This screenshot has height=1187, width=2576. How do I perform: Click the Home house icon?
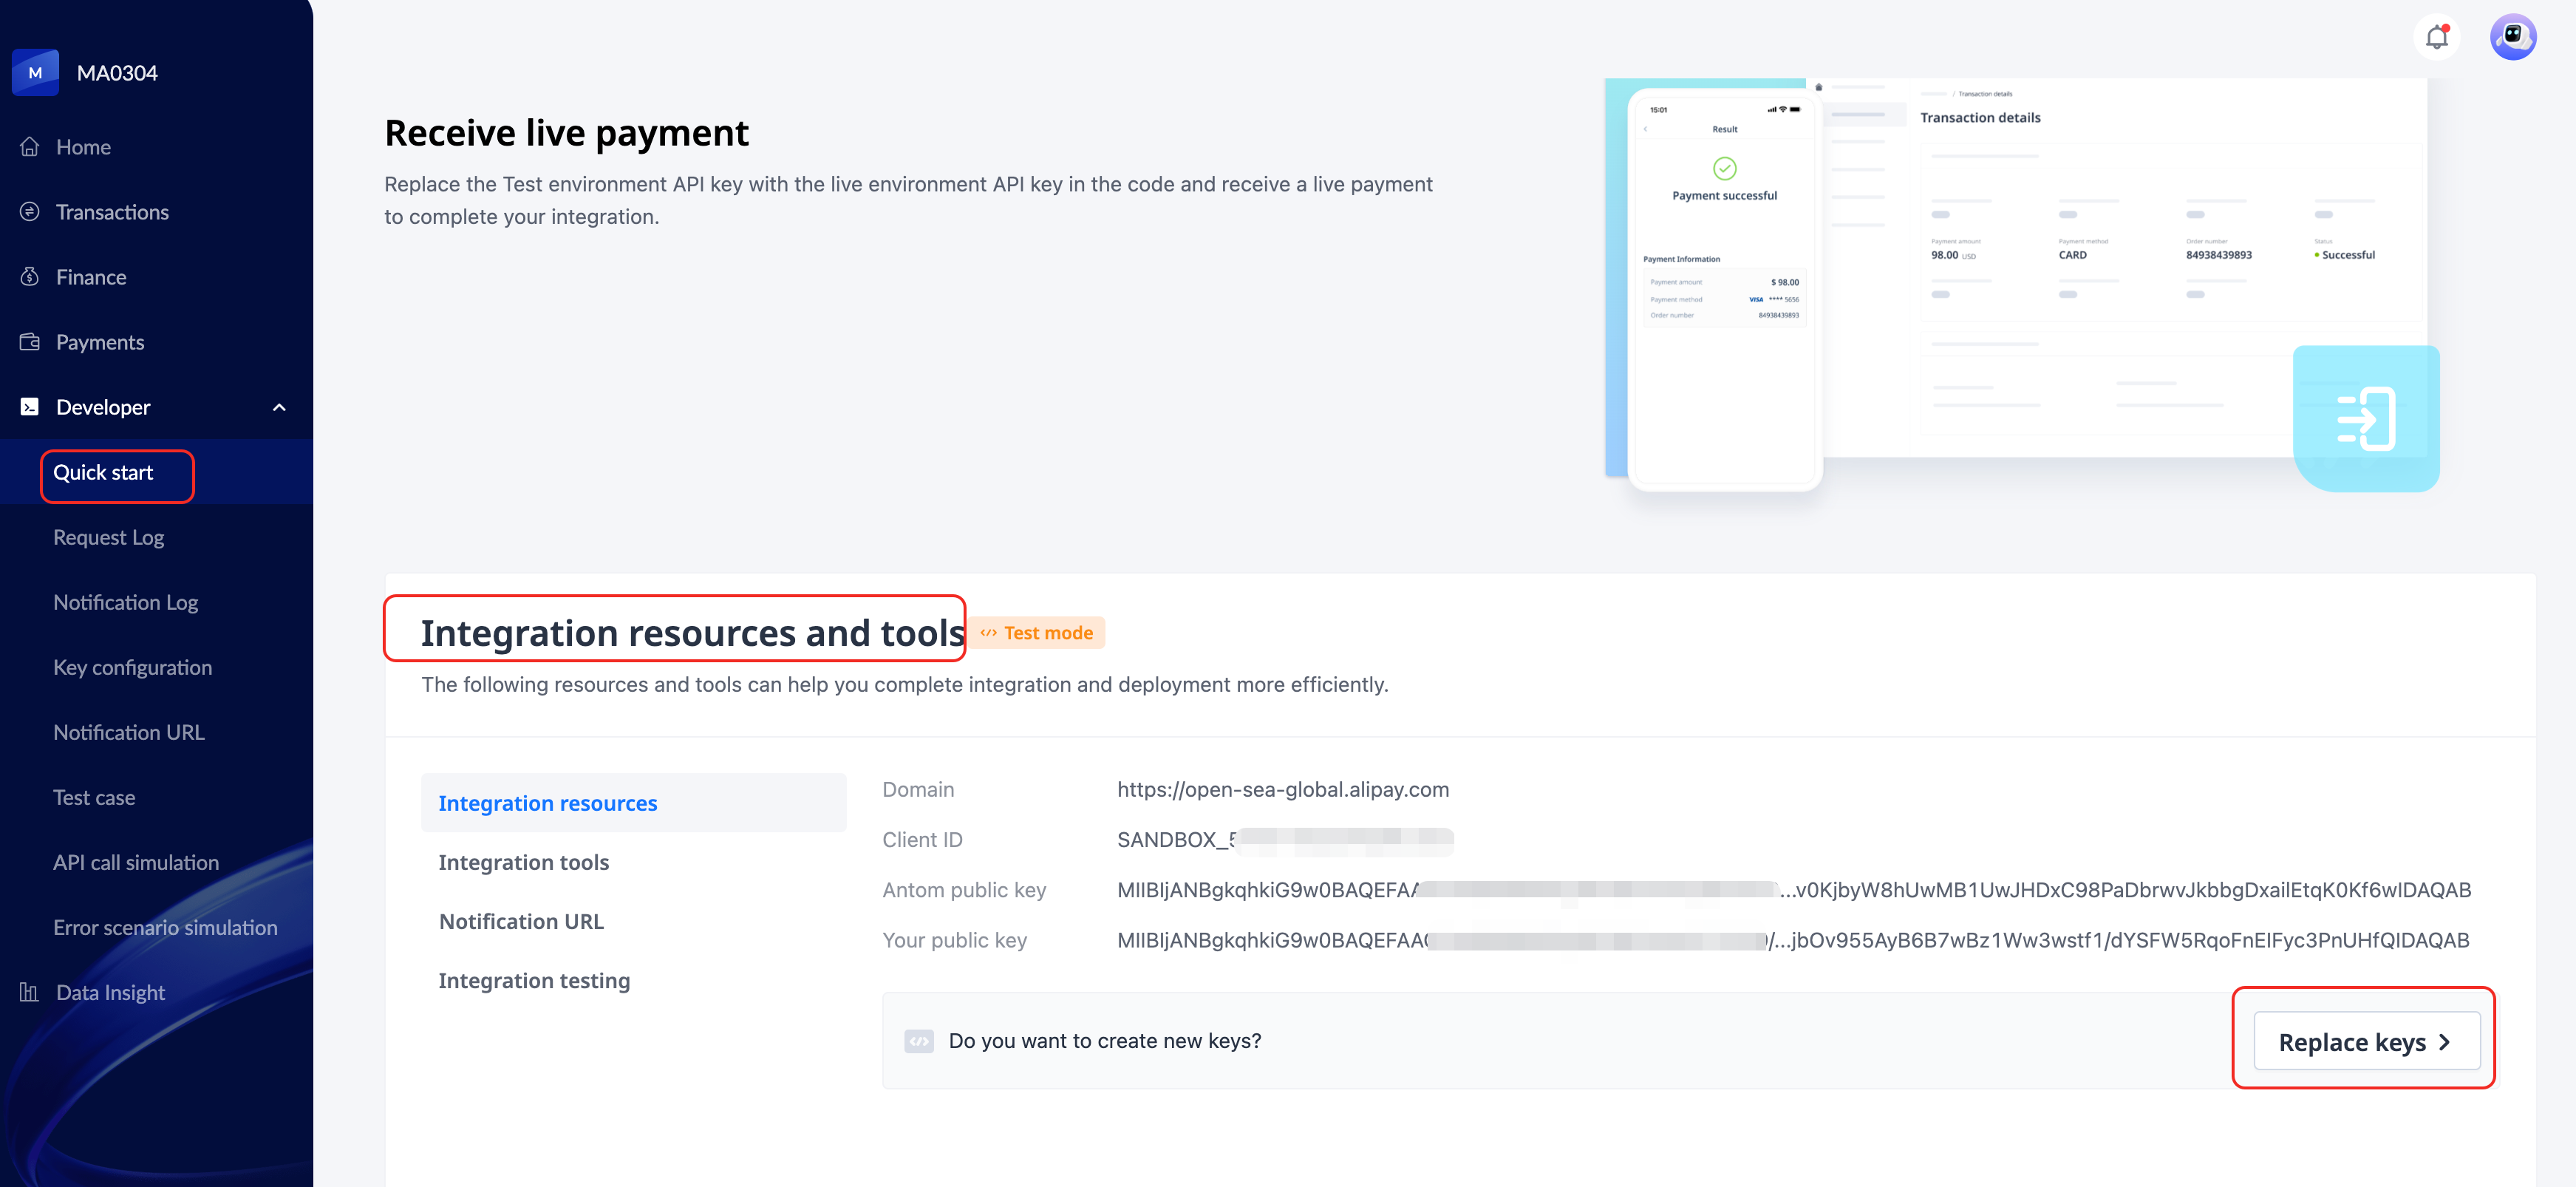click(x=30, y=147)
